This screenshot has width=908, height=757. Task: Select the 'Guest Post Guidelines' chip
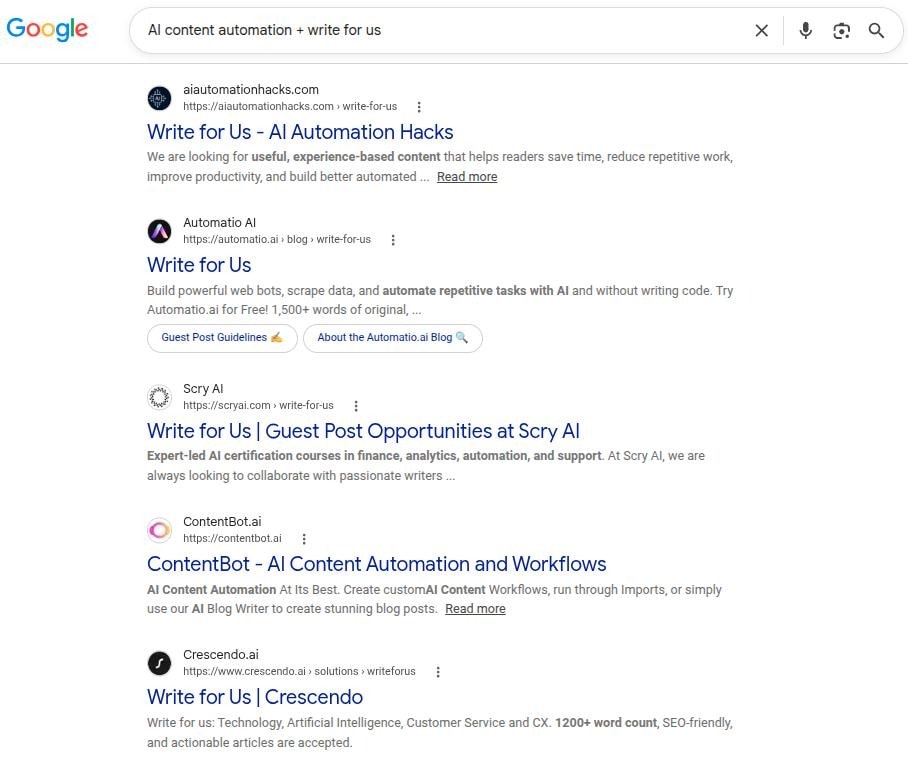[x=222, y=338]
